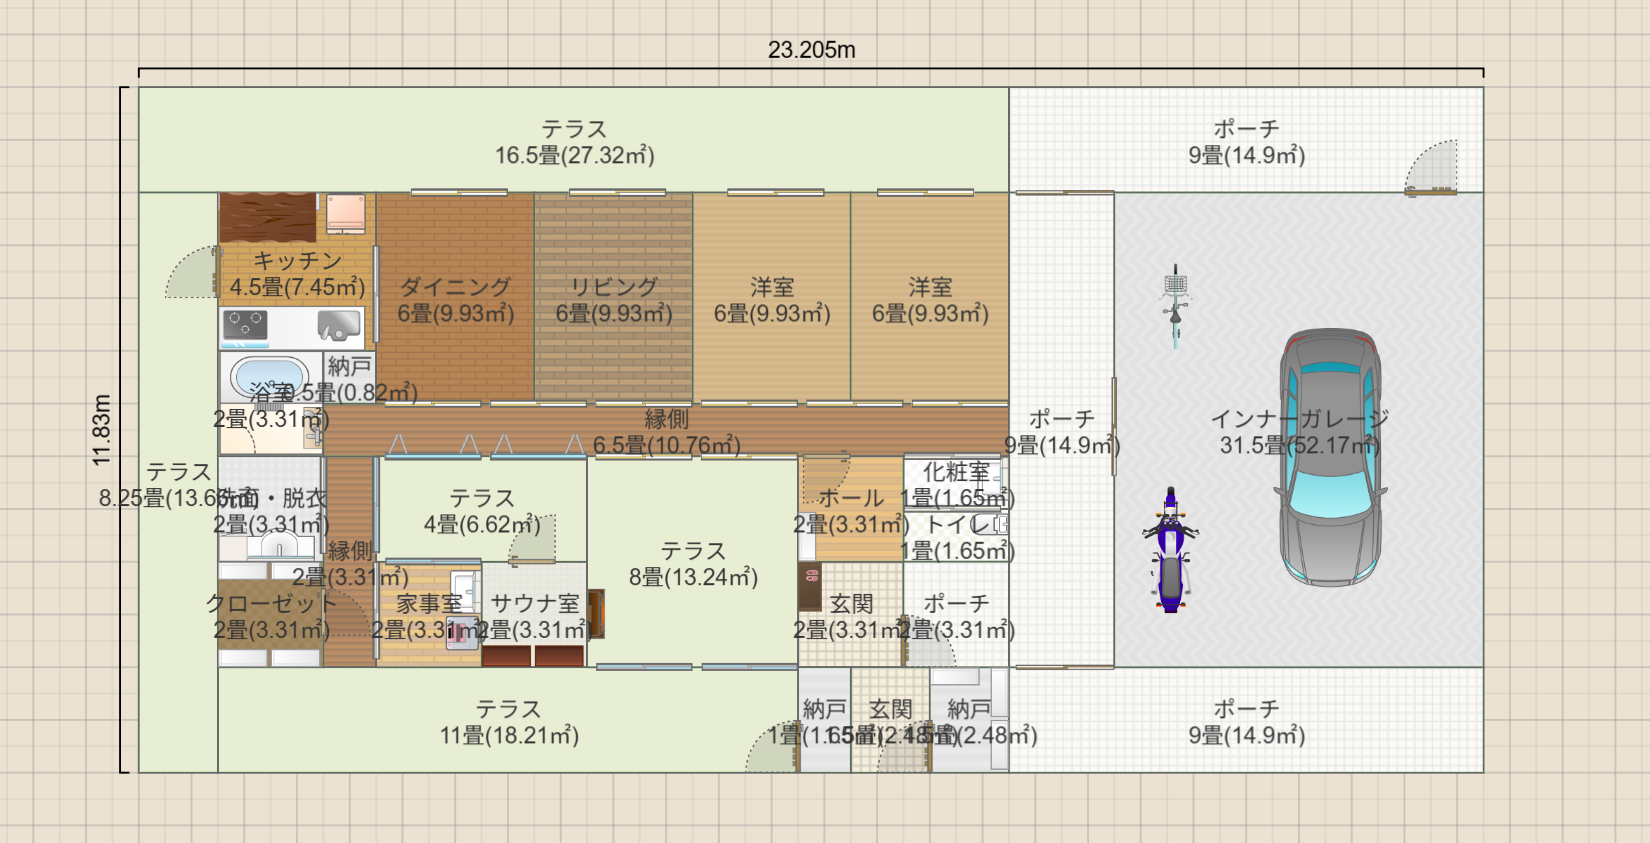Select the dark brown cupboard in キッチン

[268, 217]
